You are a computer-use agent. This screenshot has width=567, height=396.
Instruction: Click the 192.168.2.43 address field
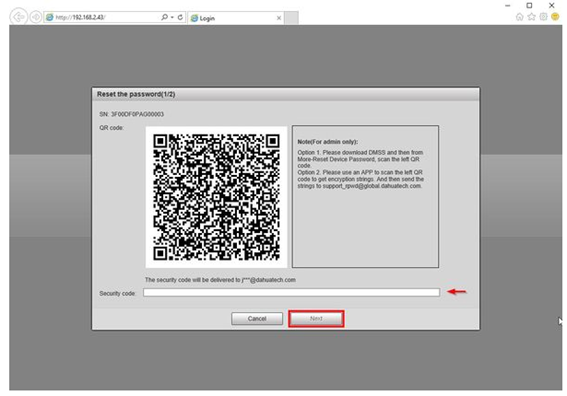pyautogui.click(x=103, y=17)
